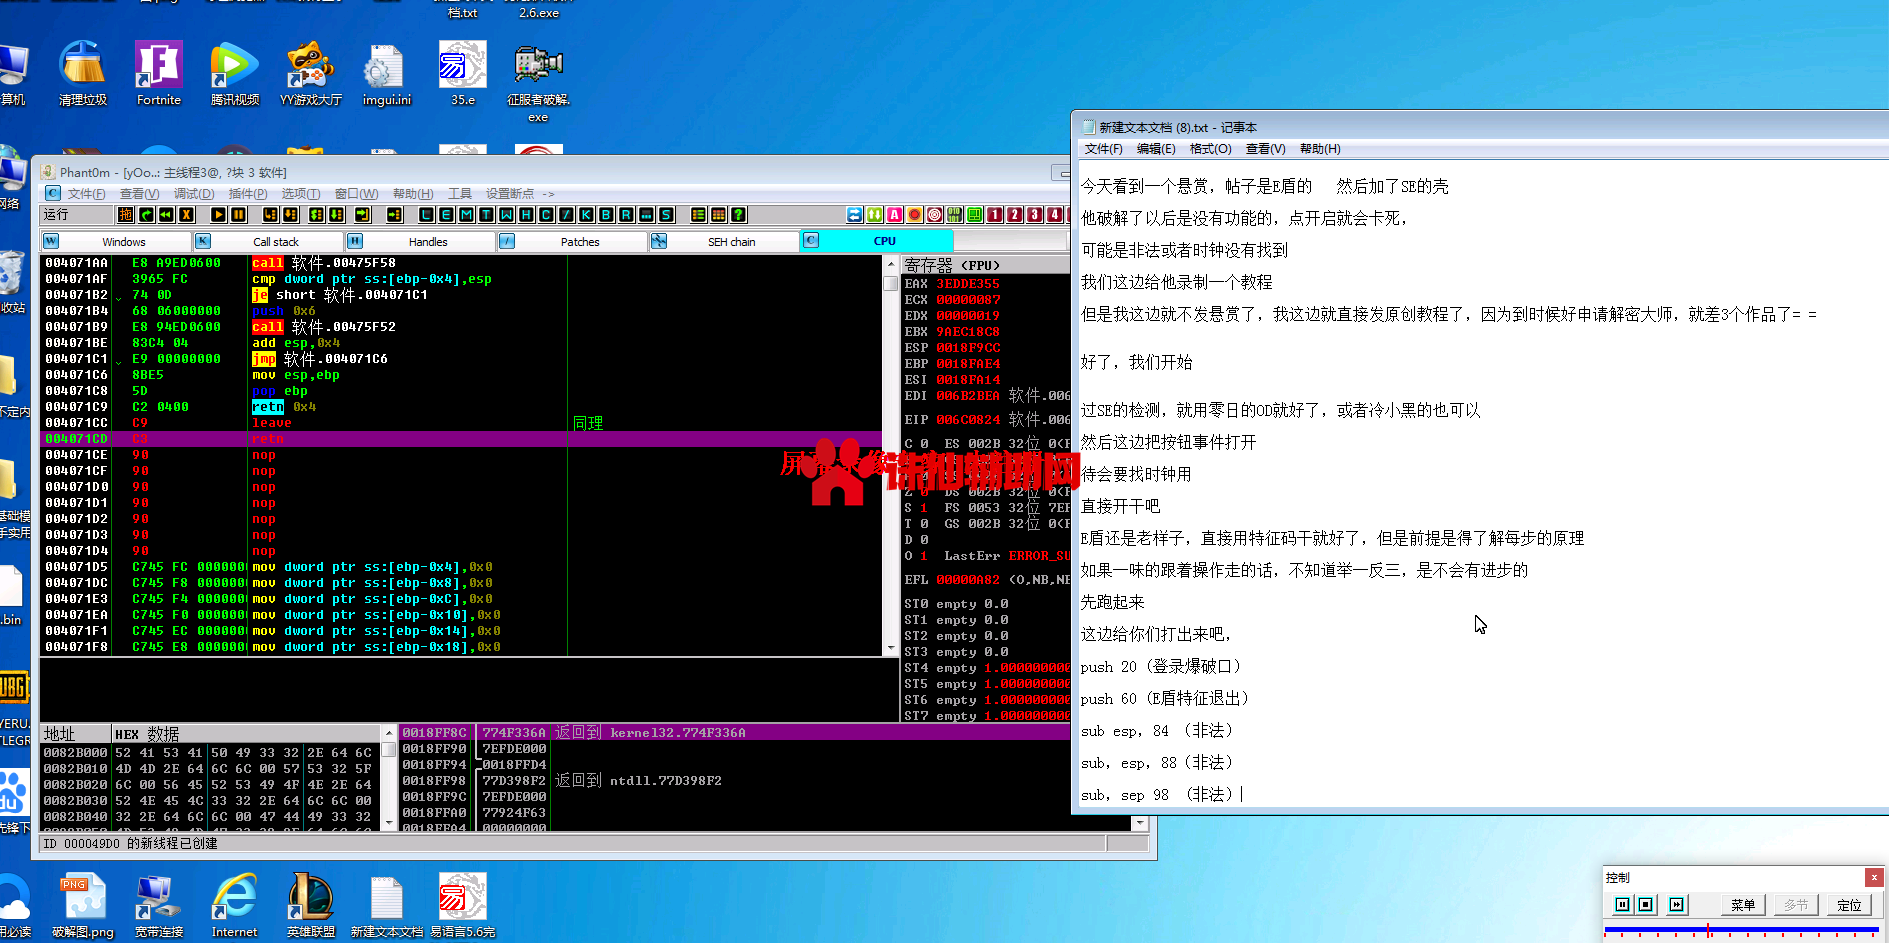Open the 文件(F) menu in debugger
Screen dimensions: 1889x943
pyautogui.click(x=86, y=194)
